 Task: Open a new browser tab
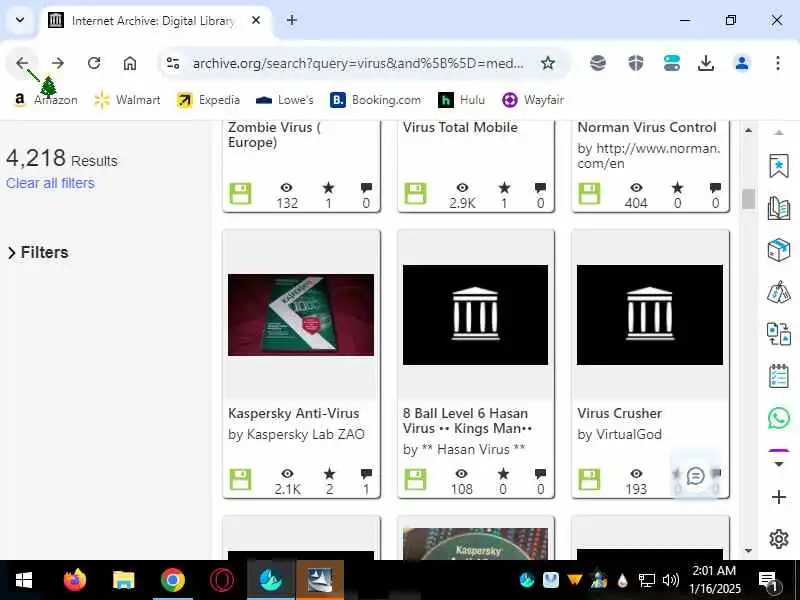(292, 20)
